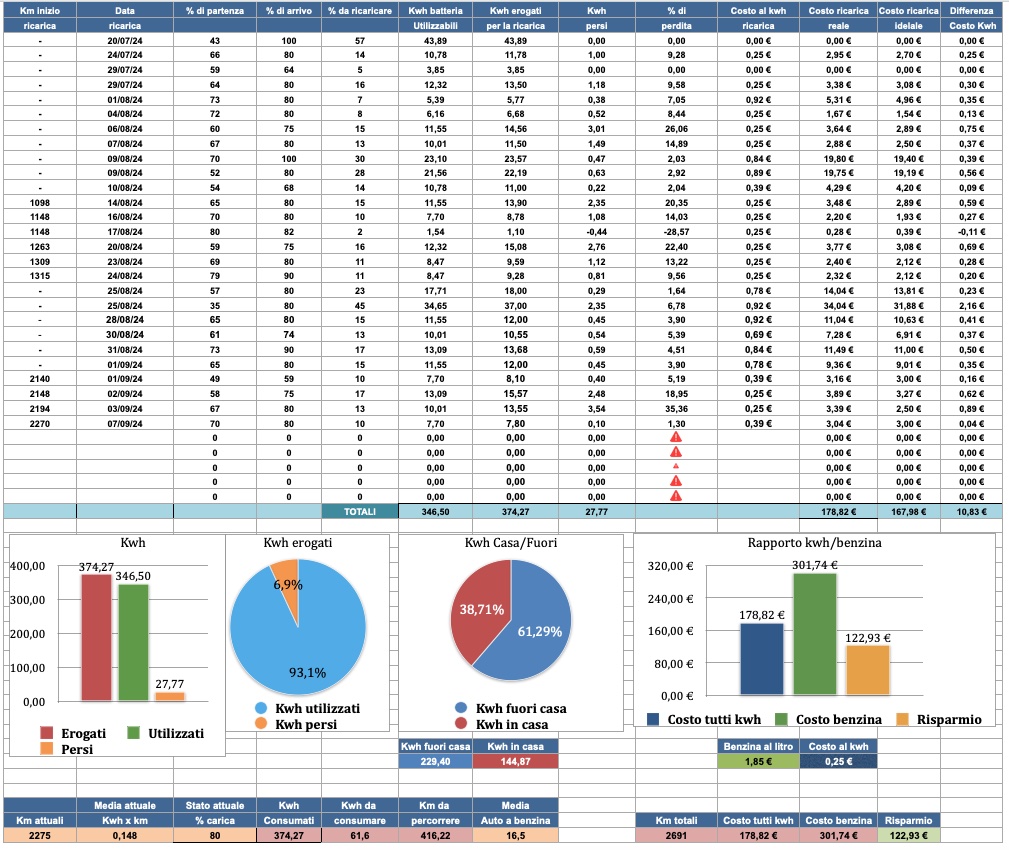
Task: Click the TOTALI label cell
Action: [x=359, y=511]
